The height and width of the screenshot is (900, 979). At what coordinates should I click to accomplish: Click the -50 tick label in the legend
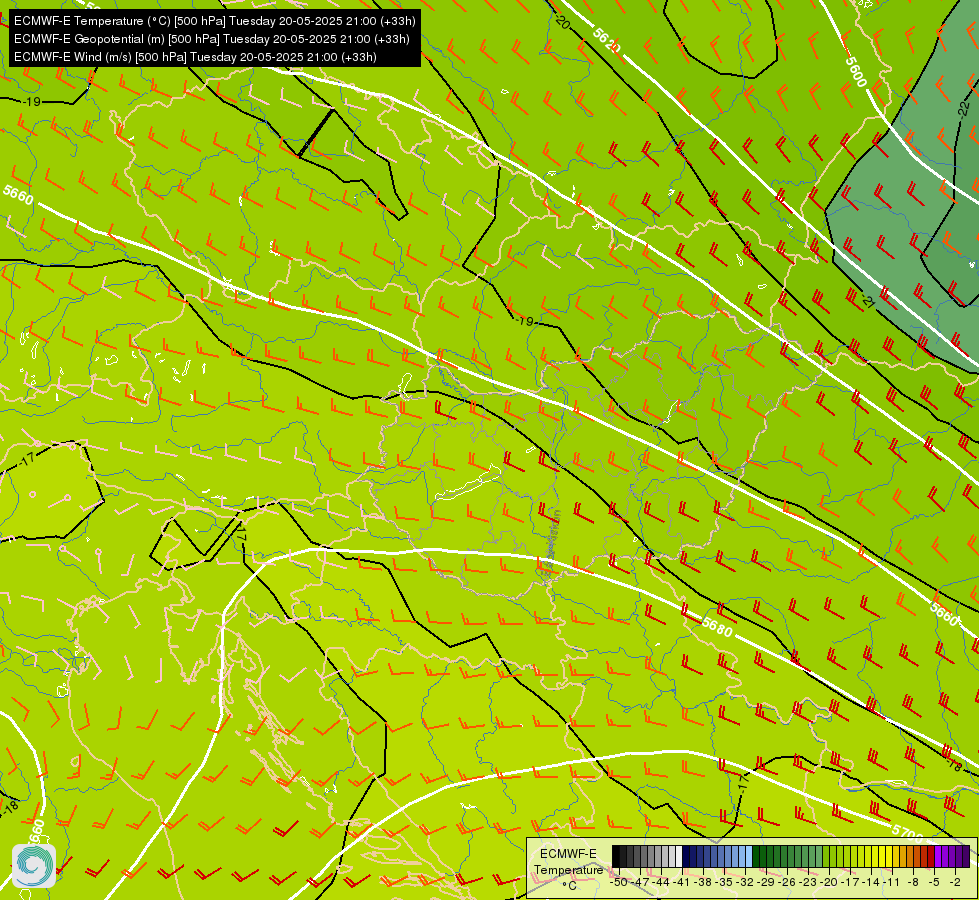click(x=619, y=882)
